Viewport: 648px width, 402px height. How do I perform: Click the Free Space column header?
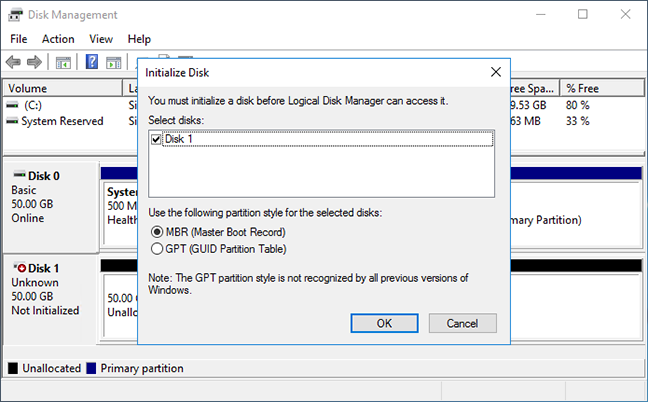(535, 88)
